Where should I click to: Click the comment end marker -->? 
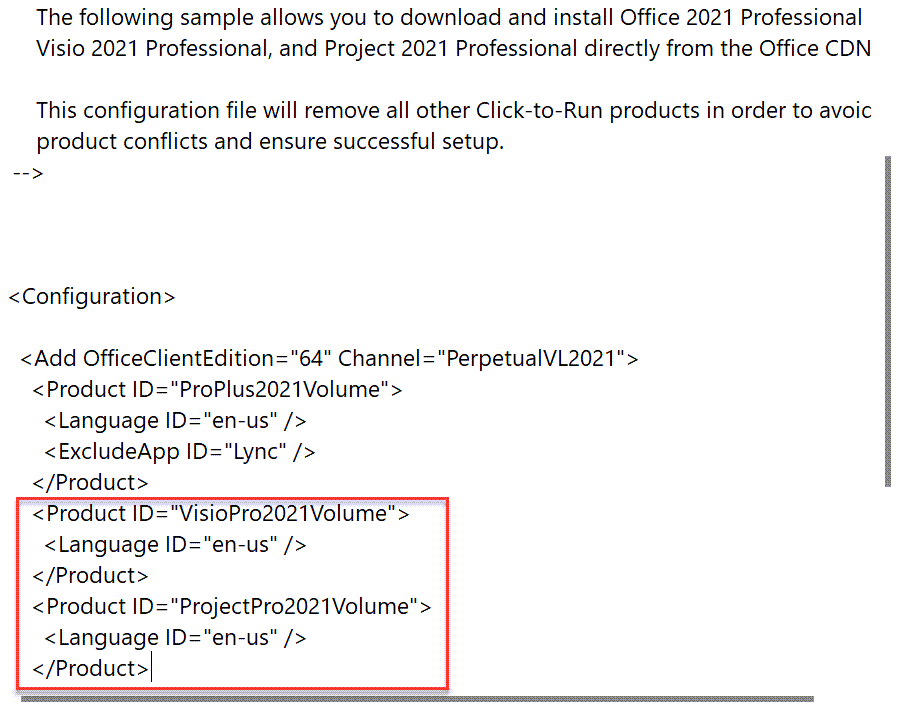28,173
